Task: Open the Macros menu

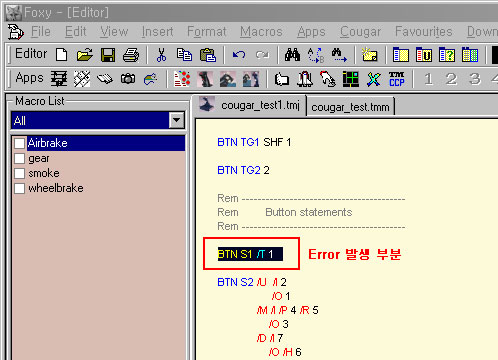Action: (x=261, y=32)
